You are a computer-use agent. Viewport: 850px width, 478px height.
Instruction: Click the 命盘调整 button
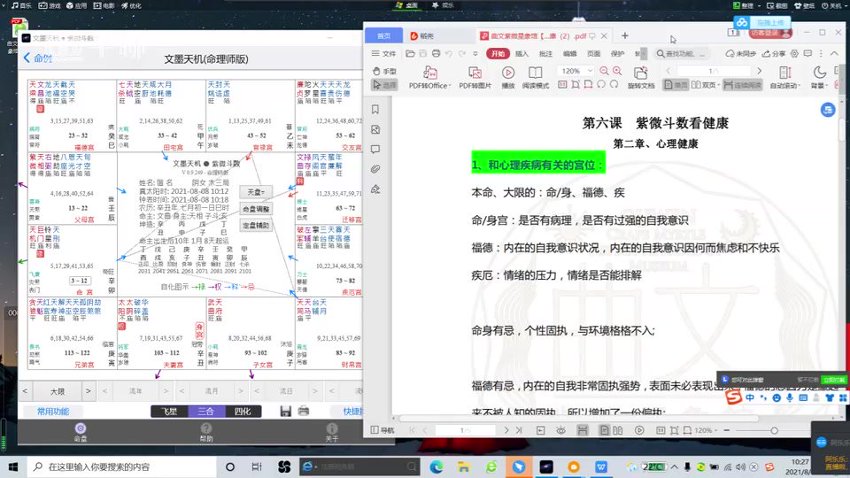click(256, 209)
